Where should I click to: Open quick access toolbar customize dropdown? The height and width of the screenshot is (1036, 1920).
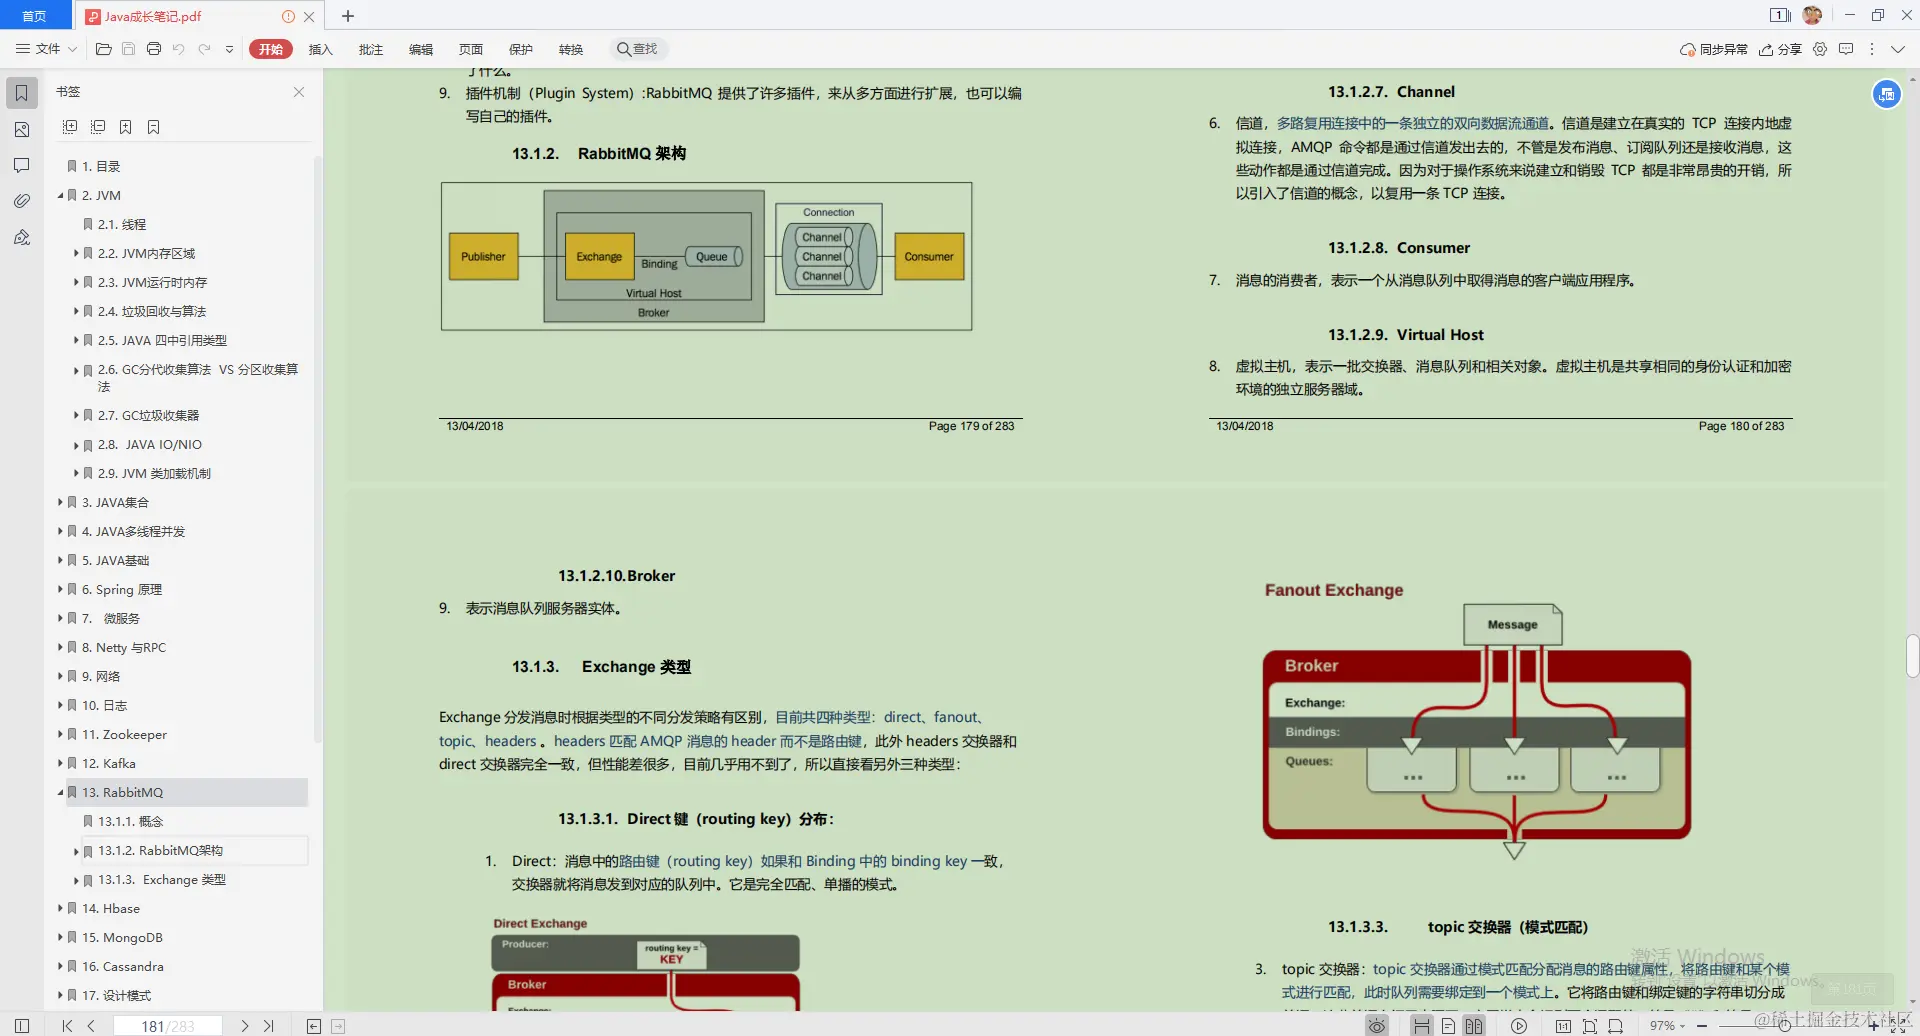pyautogui.click(x=229, y=49)
